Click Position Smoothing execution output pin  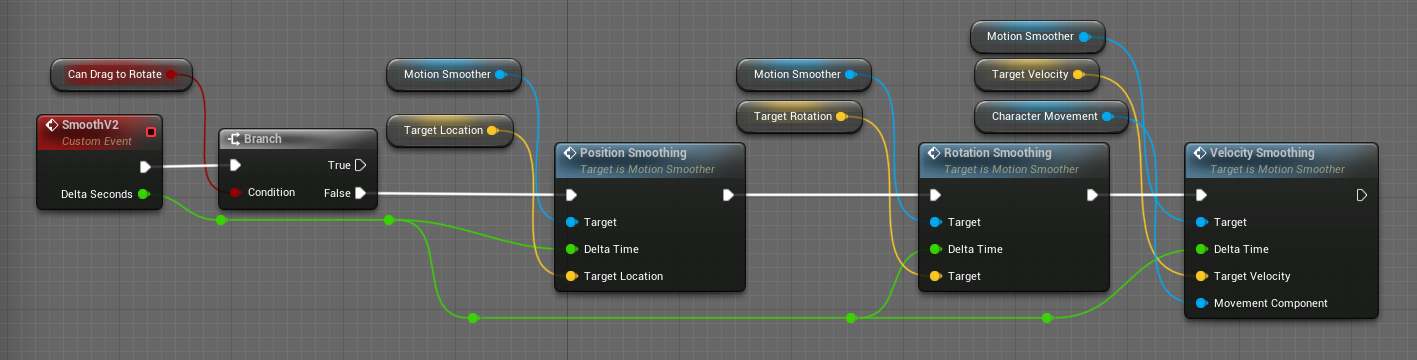click(729, 195)
